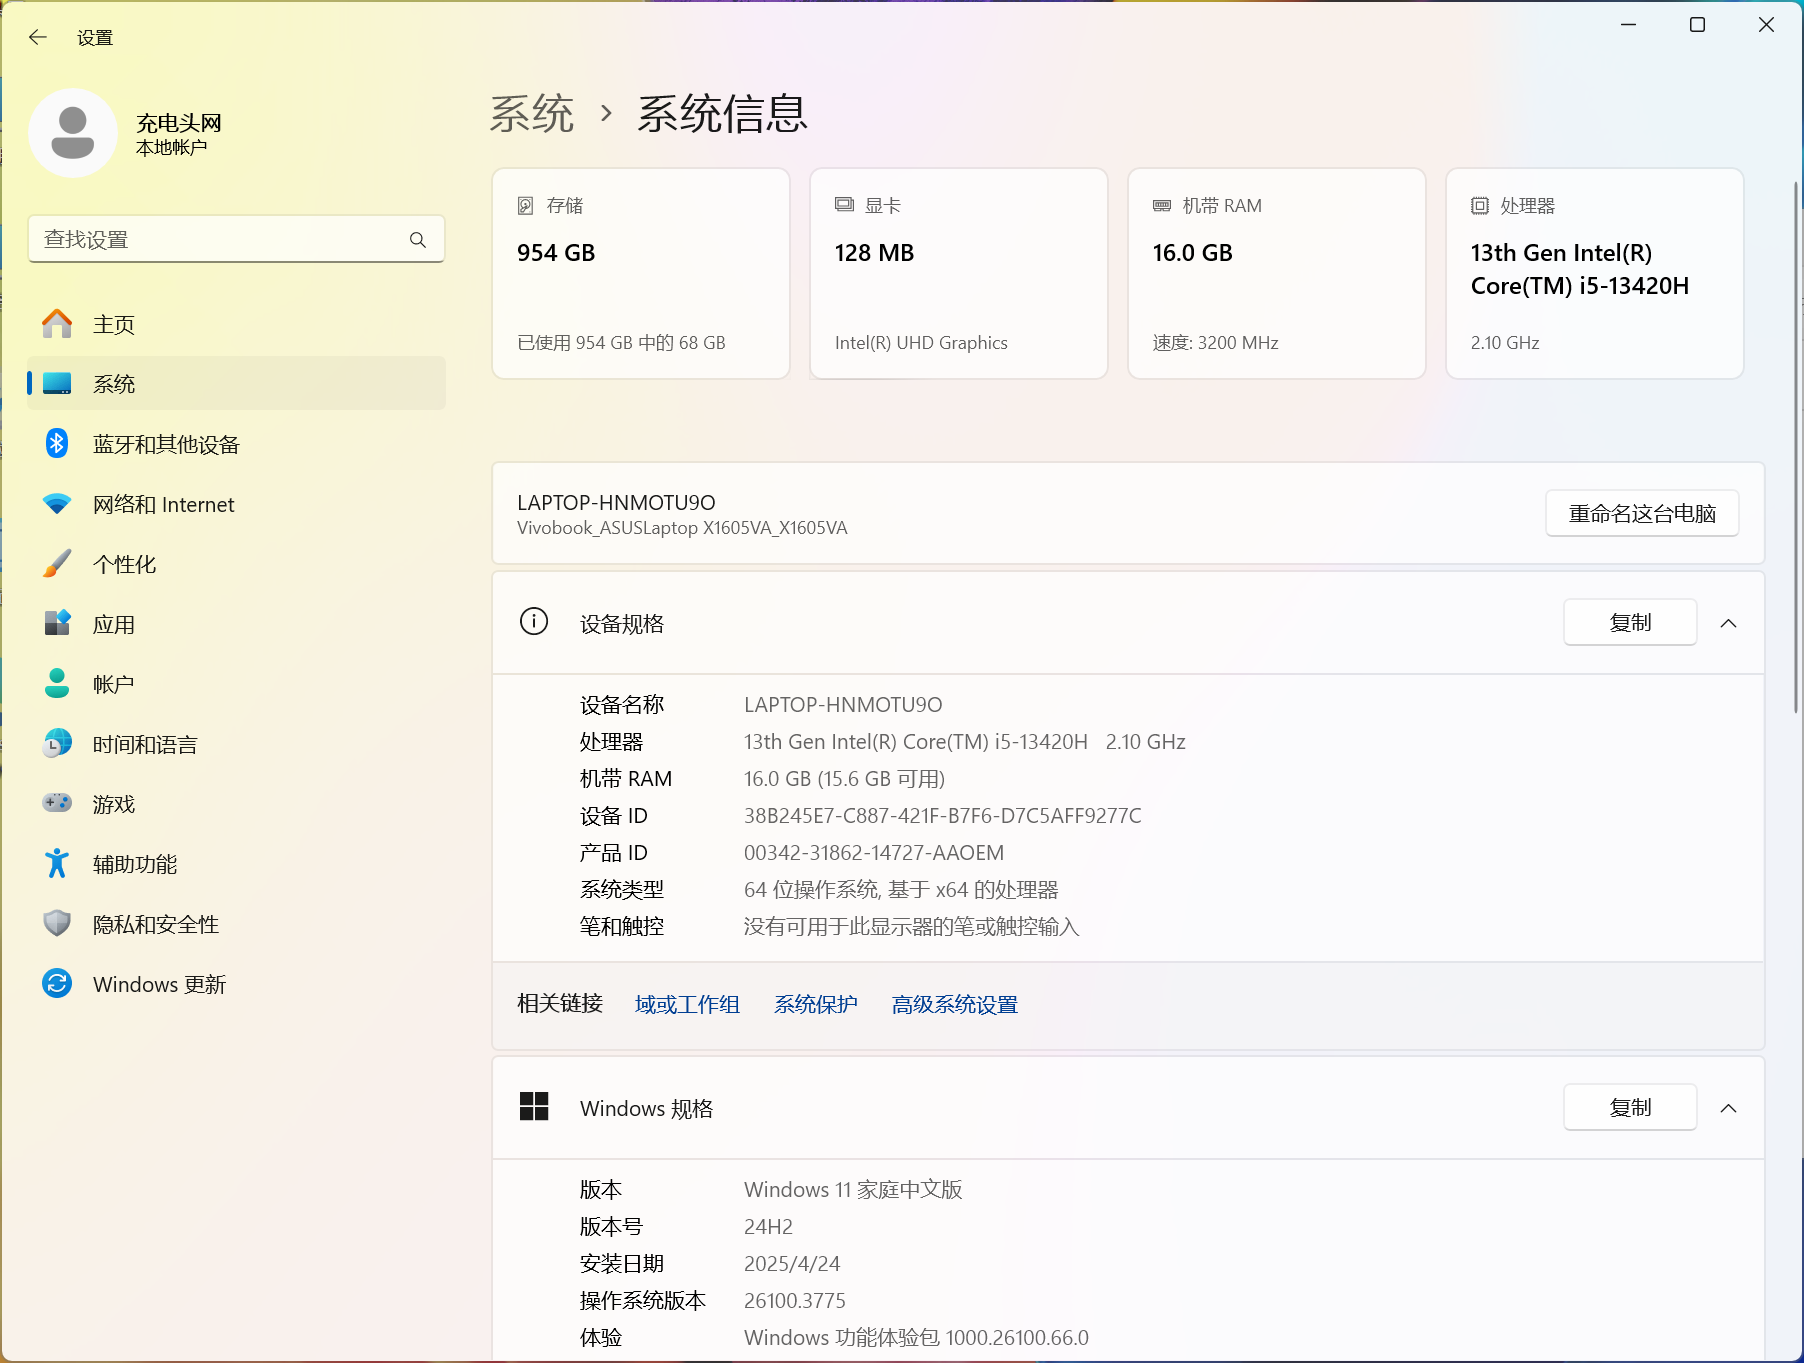Click the Home house icon
Image resolution: width=1804 pixels, height=1363 pixels.
click(57, 324)
